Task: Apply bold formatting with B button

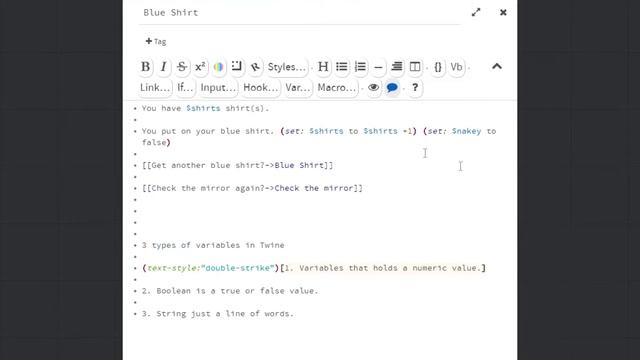Action: pyautogui.click(x=145, y=67)
